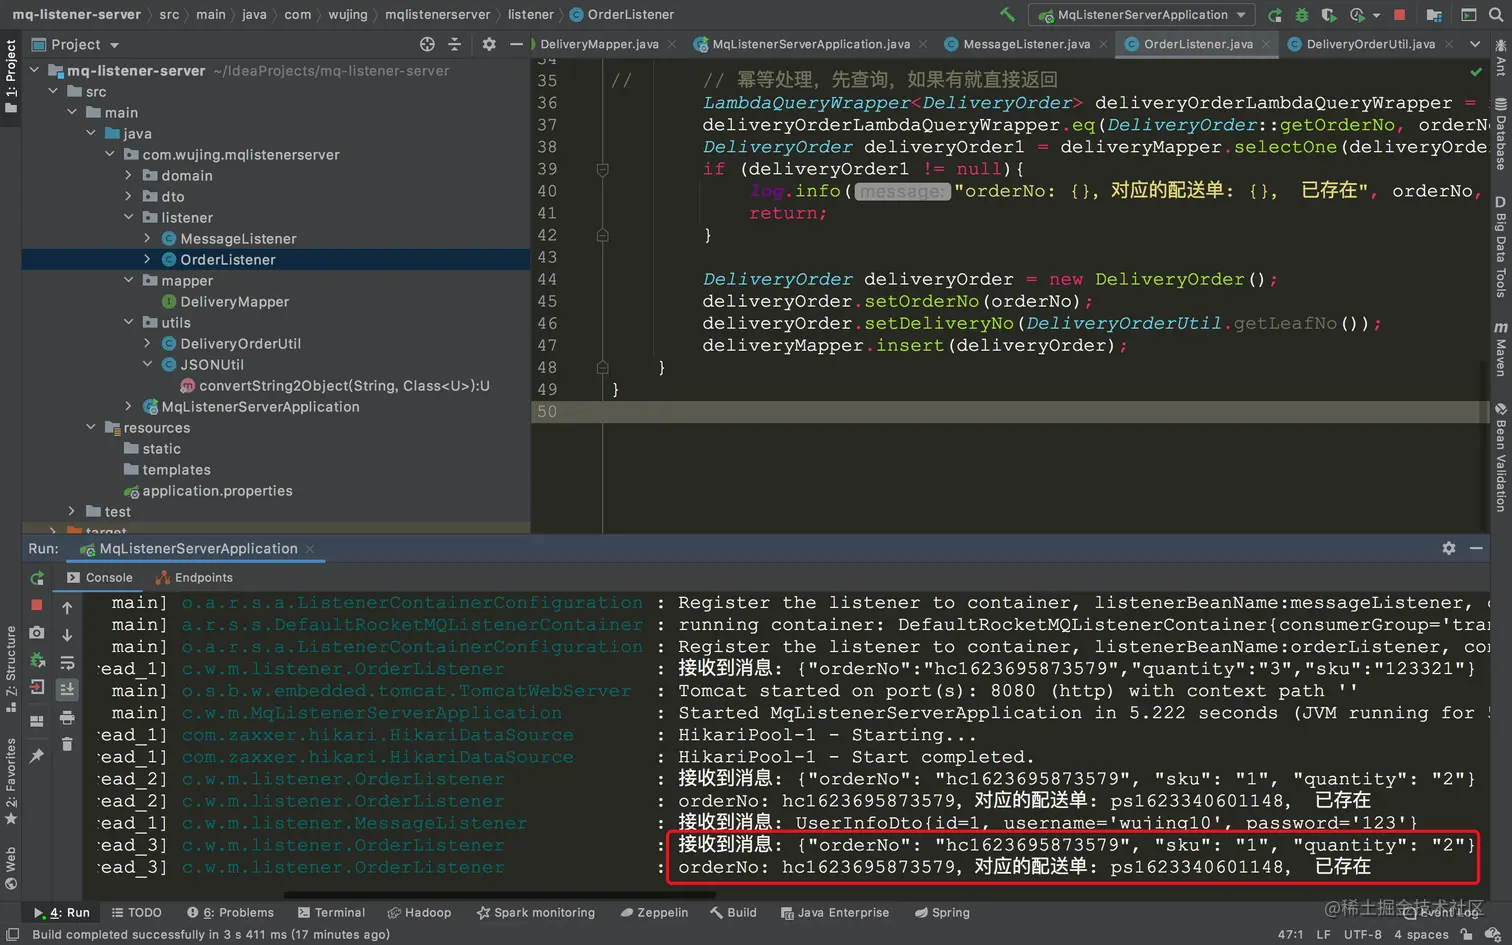Toggle Scroll to End of console
This screenshot has height=945, width=1512.
click(x=67, y=689)
